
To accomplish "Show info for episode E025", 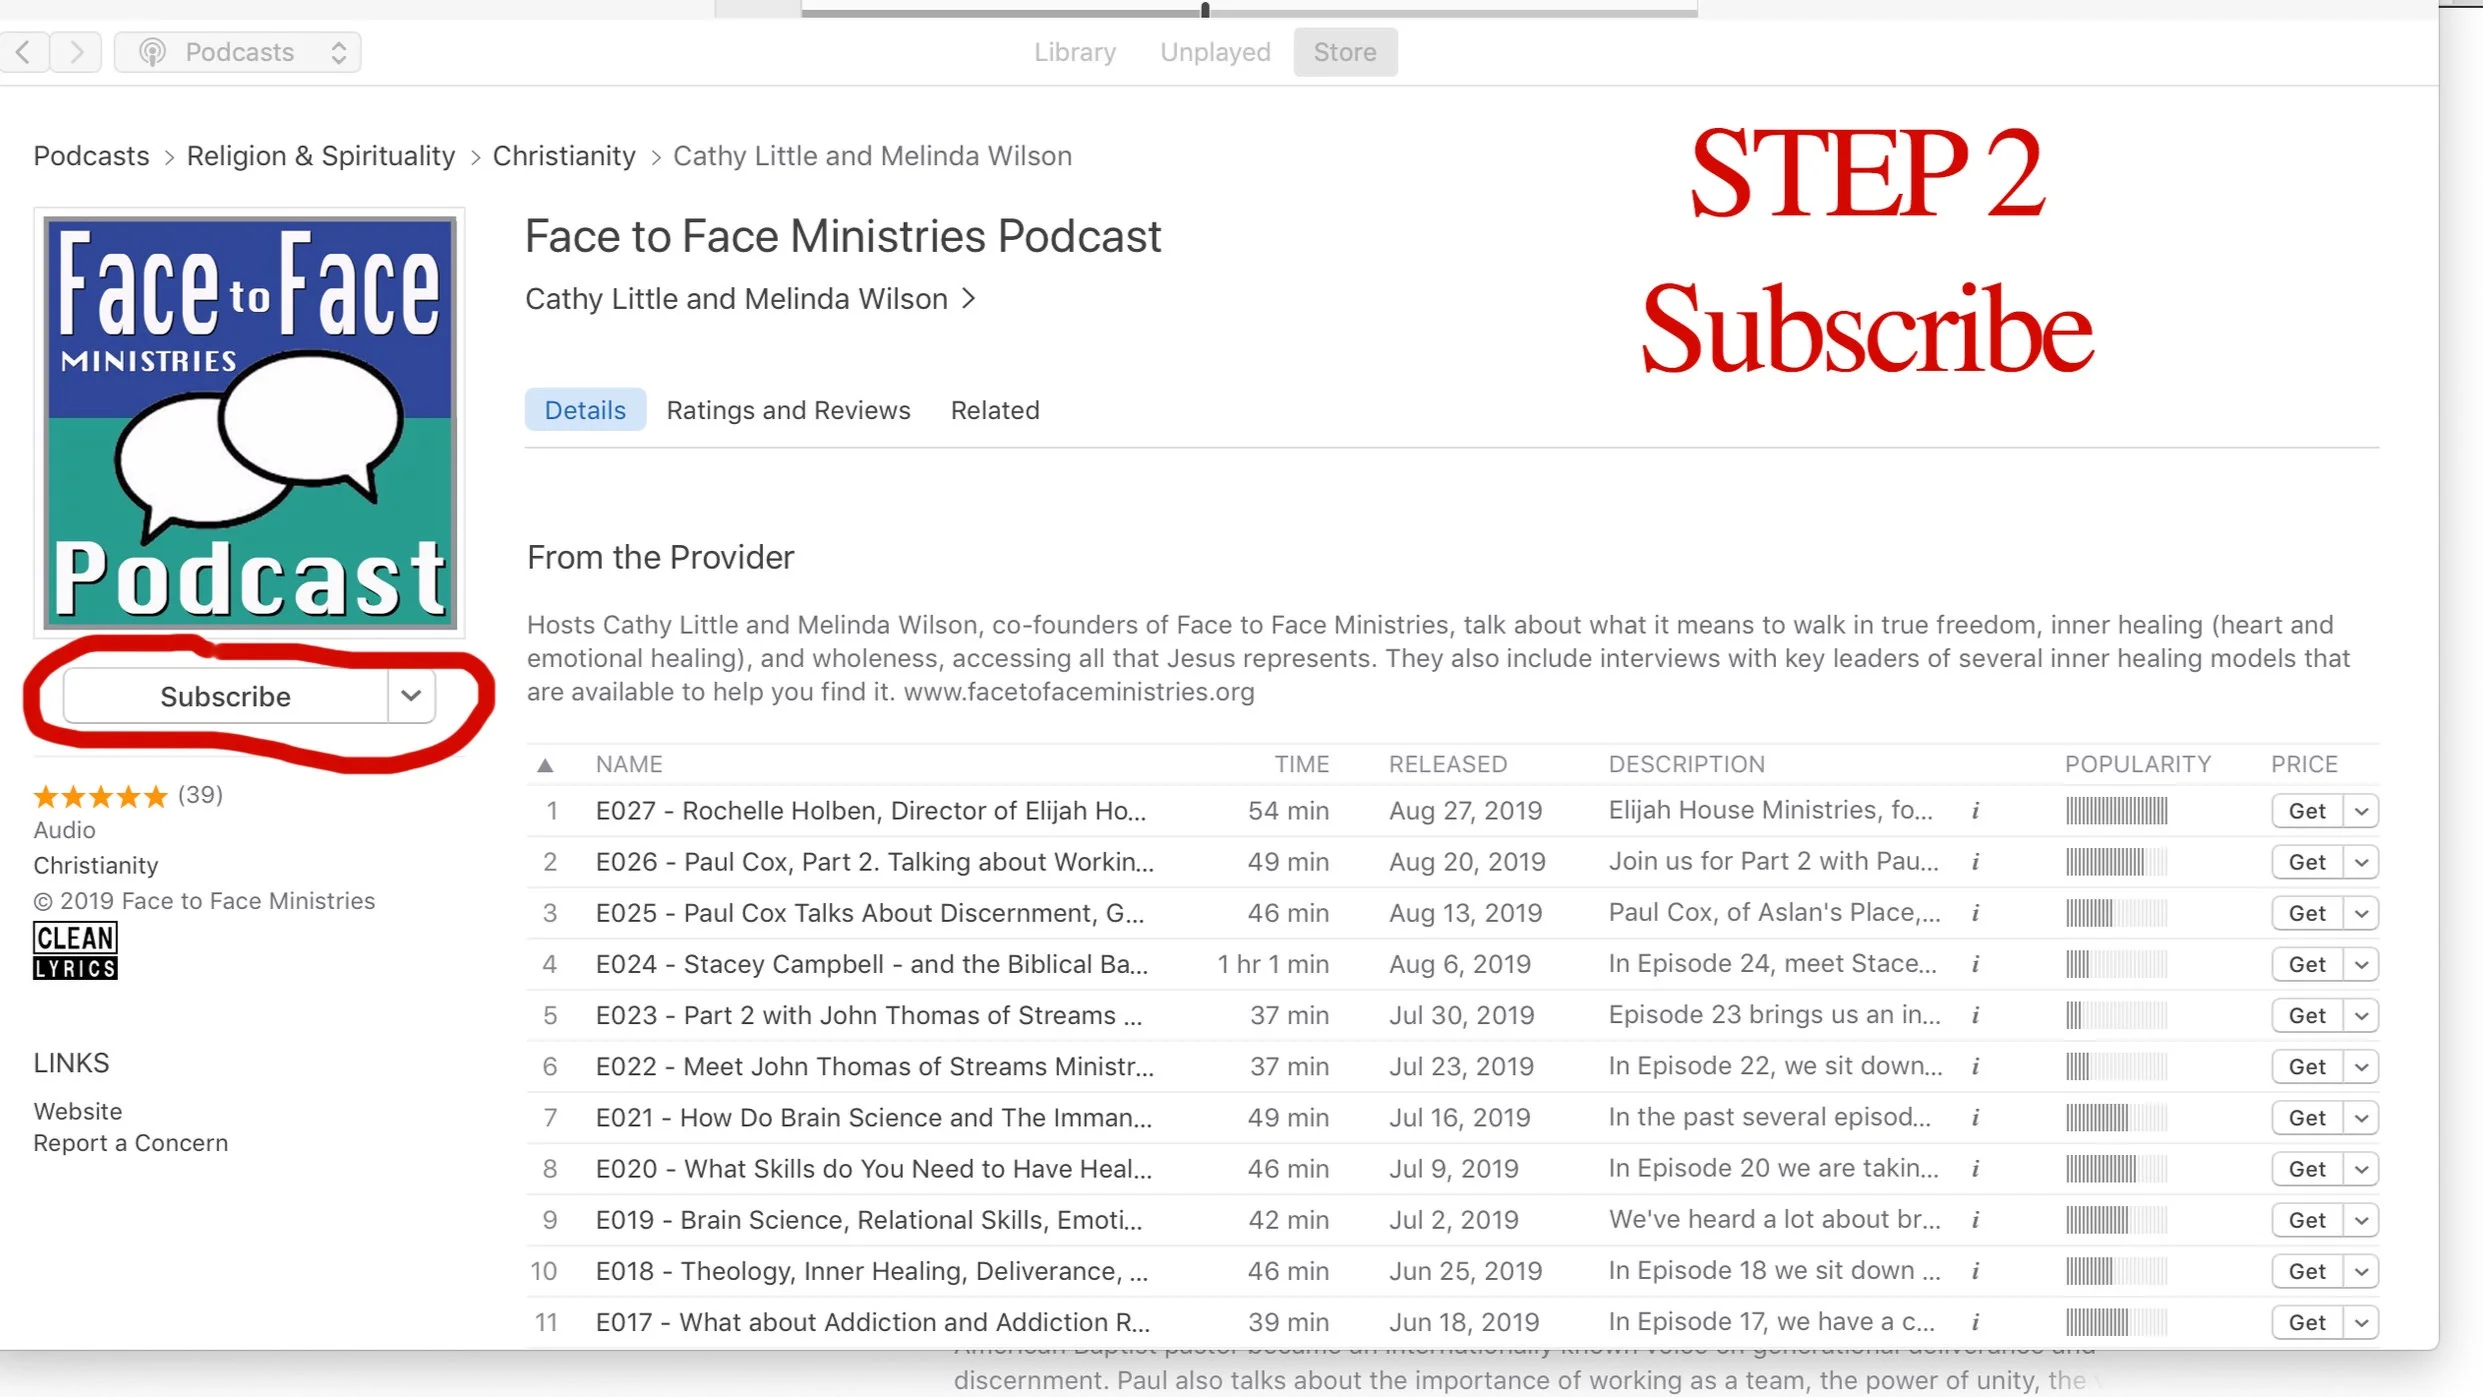I will click(1976, 913).
